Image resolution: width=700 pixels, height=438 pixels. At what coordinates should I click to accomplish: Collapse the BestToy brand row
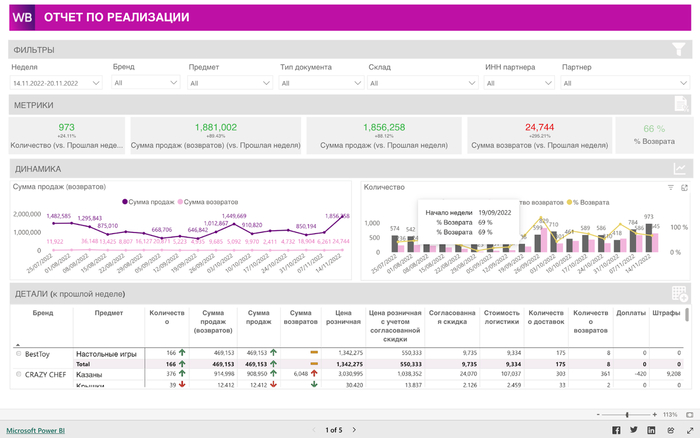pos(18,353)
